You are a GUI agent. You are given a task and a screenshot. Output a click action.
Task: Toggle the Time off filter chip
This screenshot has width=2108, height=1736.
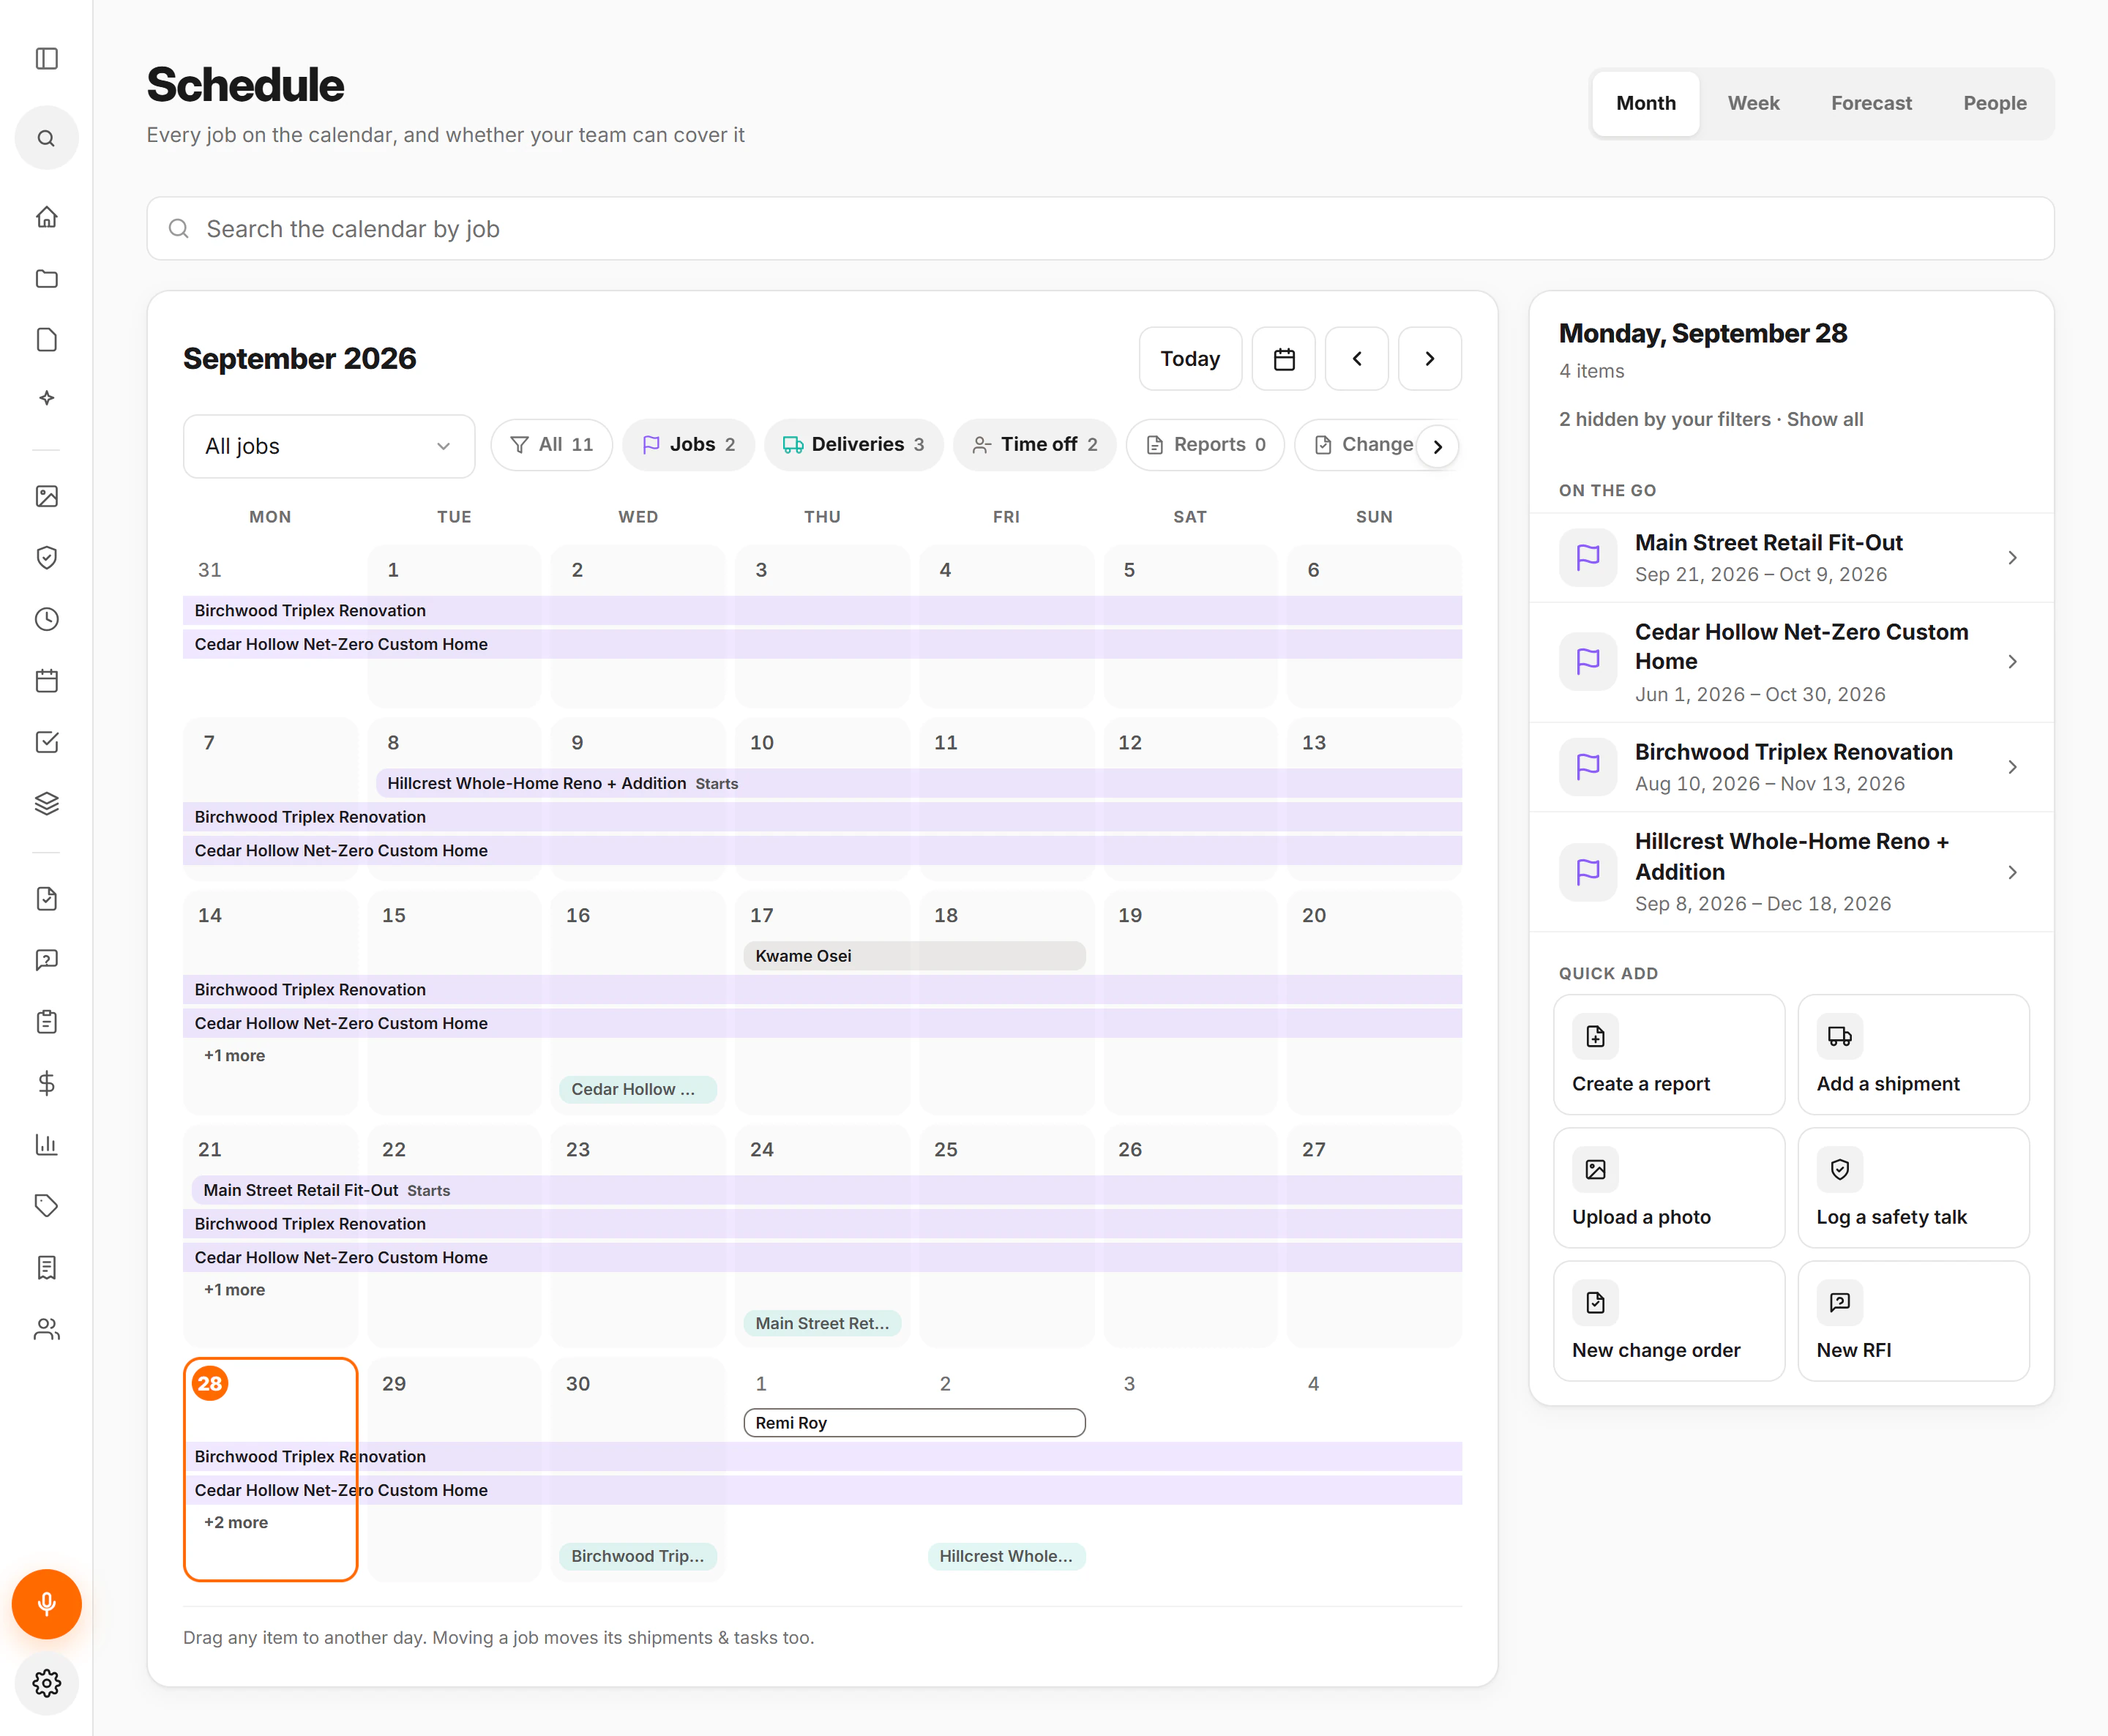click(x=1034, y=445)
